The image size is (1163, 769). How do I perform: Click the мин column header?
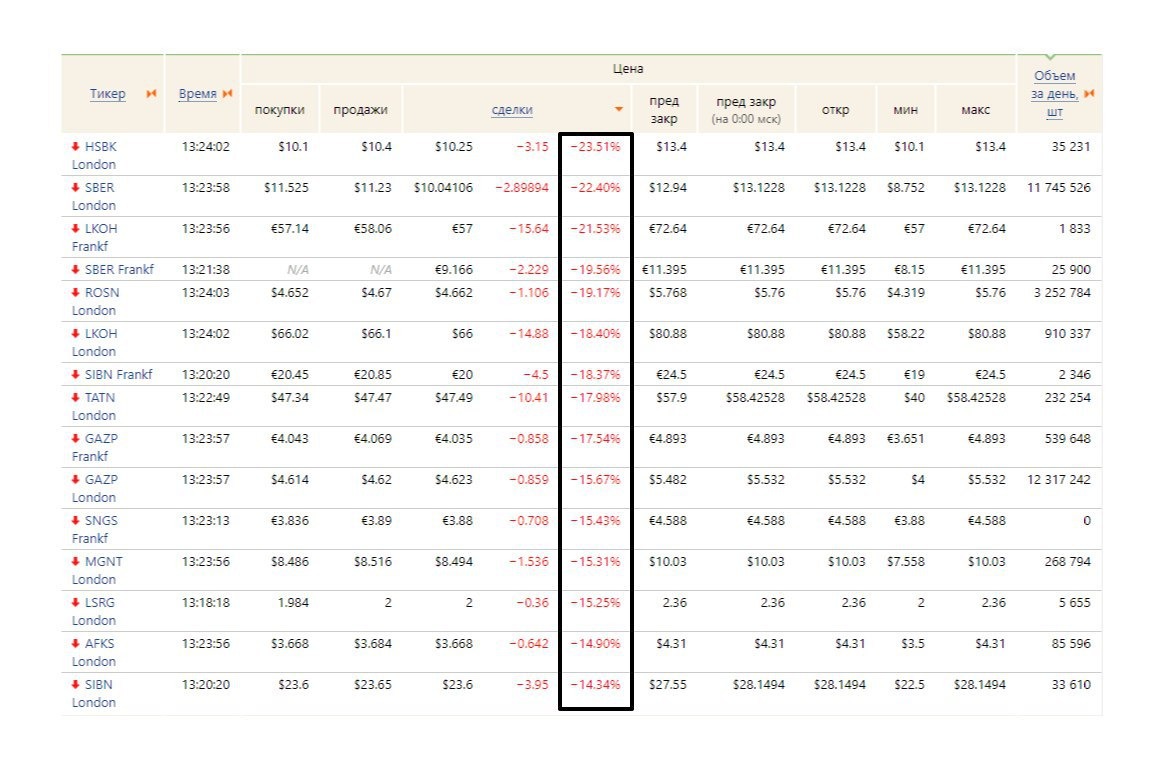tap(905, 110)
